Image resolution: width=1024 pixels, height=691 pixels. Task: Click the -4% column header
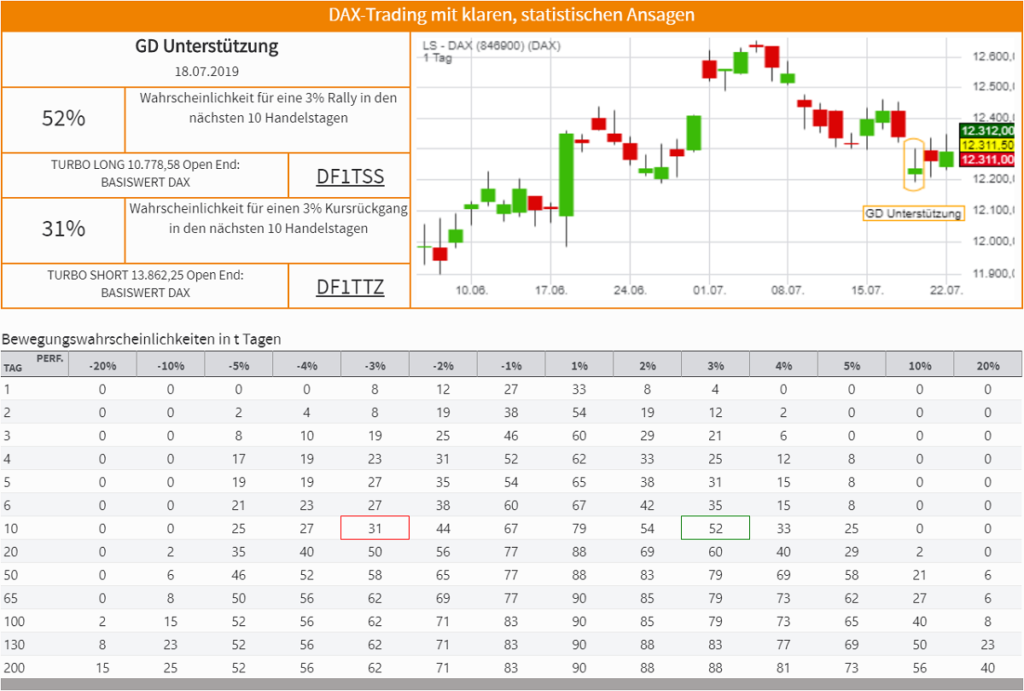tap(307, 366)
